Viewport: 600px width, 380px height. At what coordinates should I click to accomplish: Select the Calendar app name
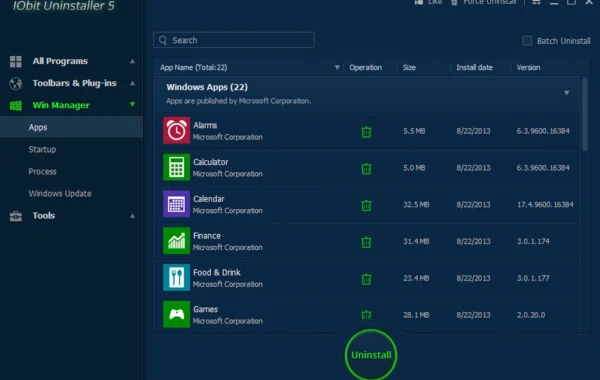tap(209, 199)
